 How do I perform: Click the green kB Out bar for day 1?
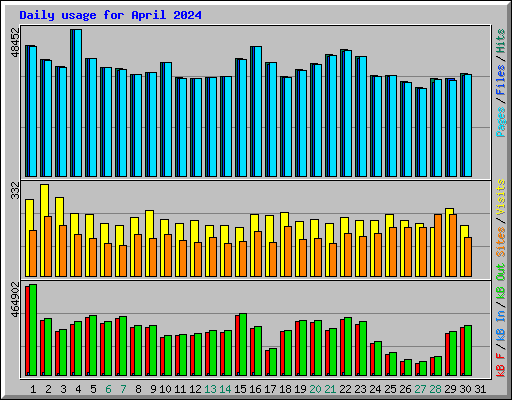point(33,330)
